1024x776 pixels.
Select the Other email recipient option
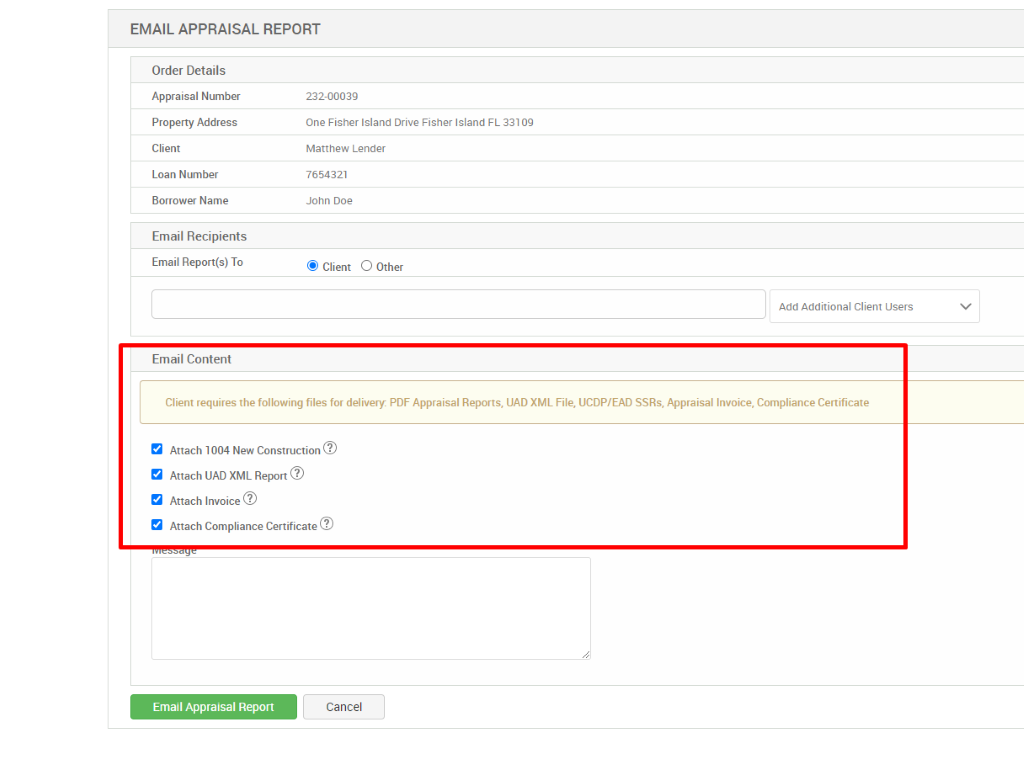(366, 265)
